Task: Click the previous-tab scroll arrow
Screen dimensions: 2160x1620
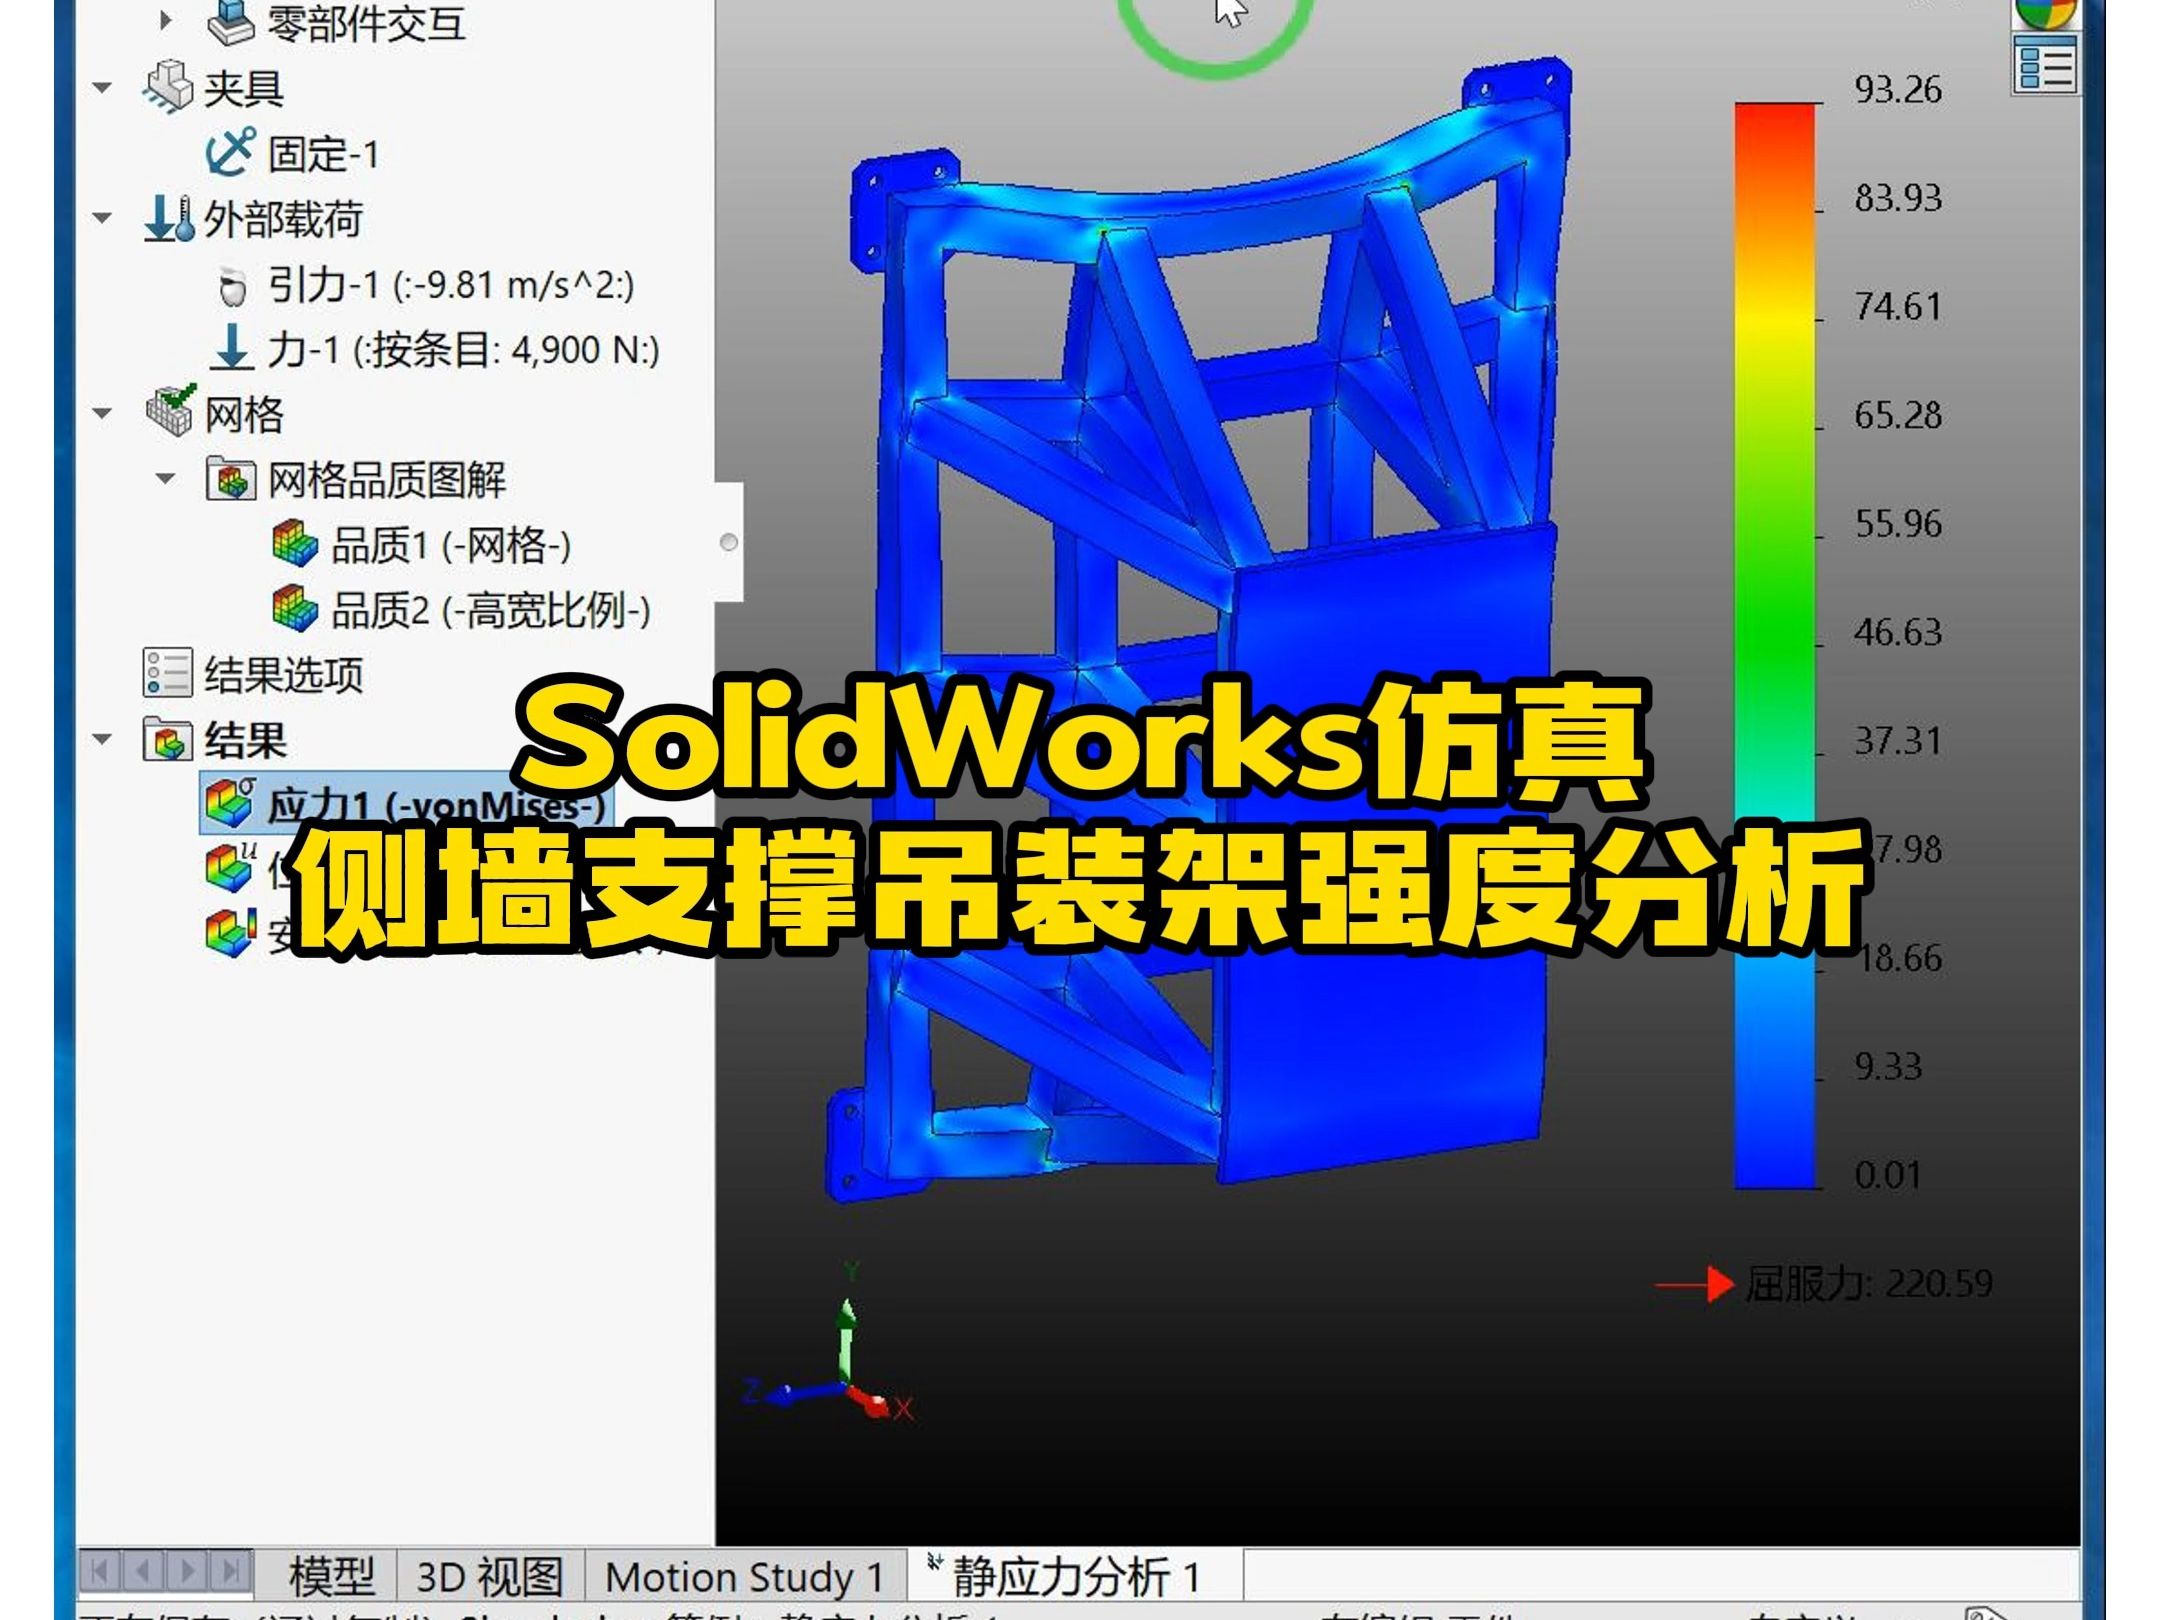Action: coord(143,1571)
